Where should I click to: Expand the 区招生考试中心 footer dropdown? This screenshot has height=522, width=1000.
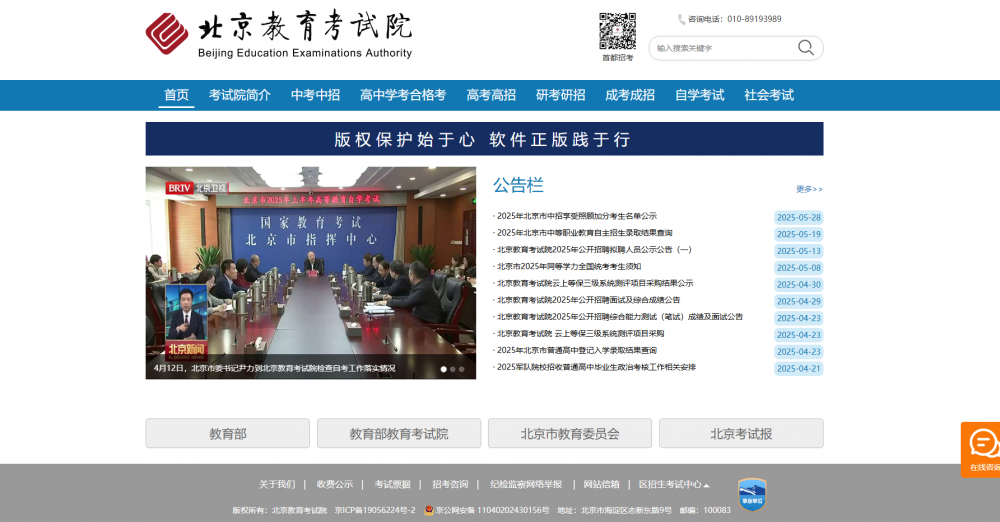click(674, 484)
